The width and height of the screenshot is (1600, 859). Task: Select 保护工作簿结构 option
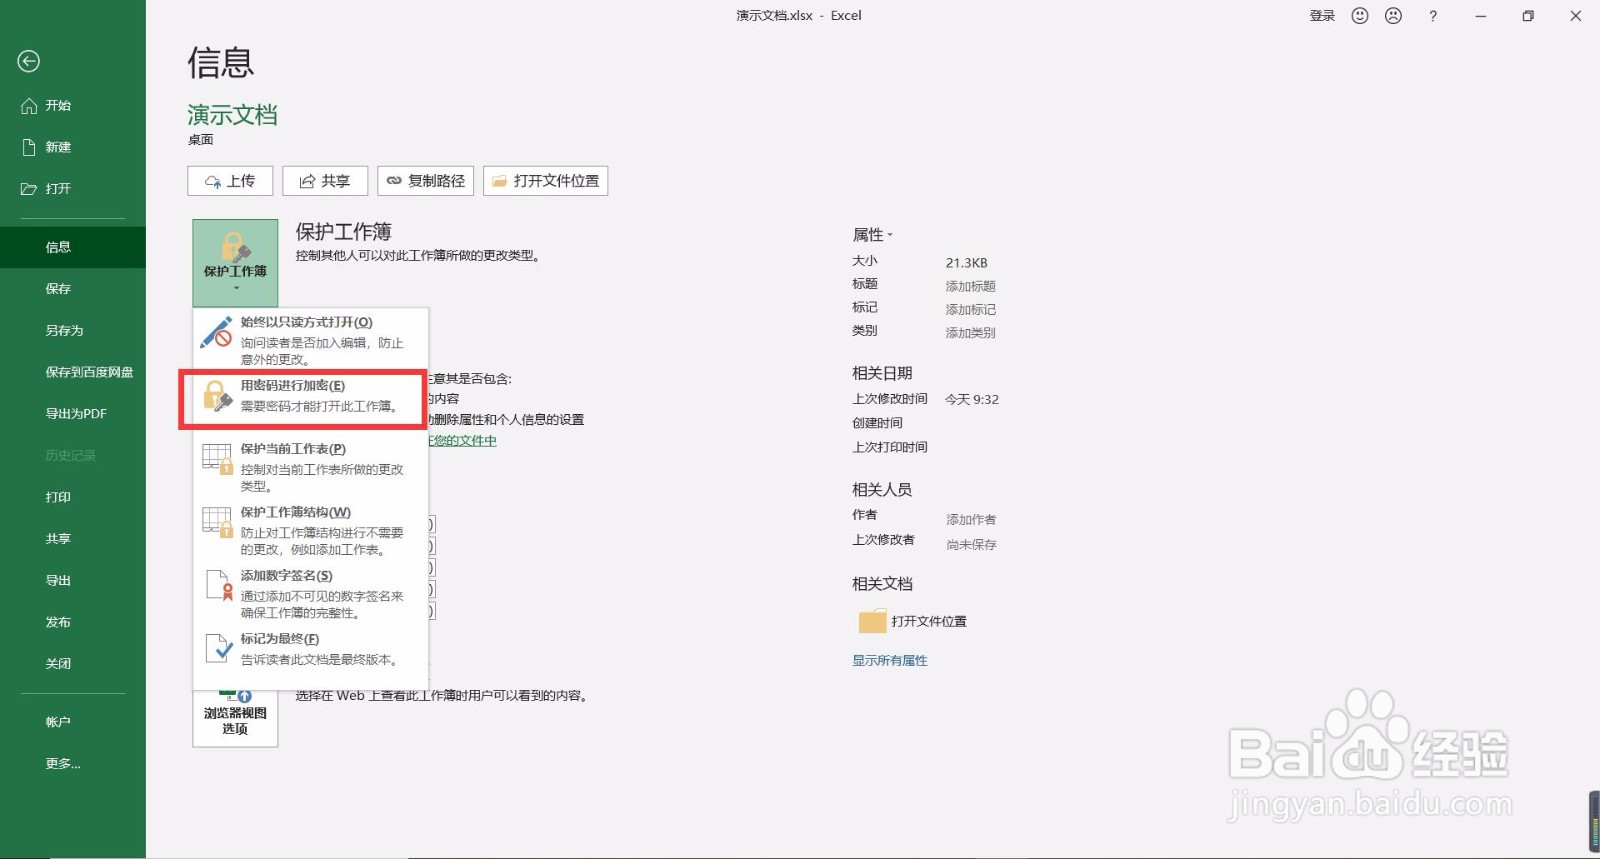311,530
